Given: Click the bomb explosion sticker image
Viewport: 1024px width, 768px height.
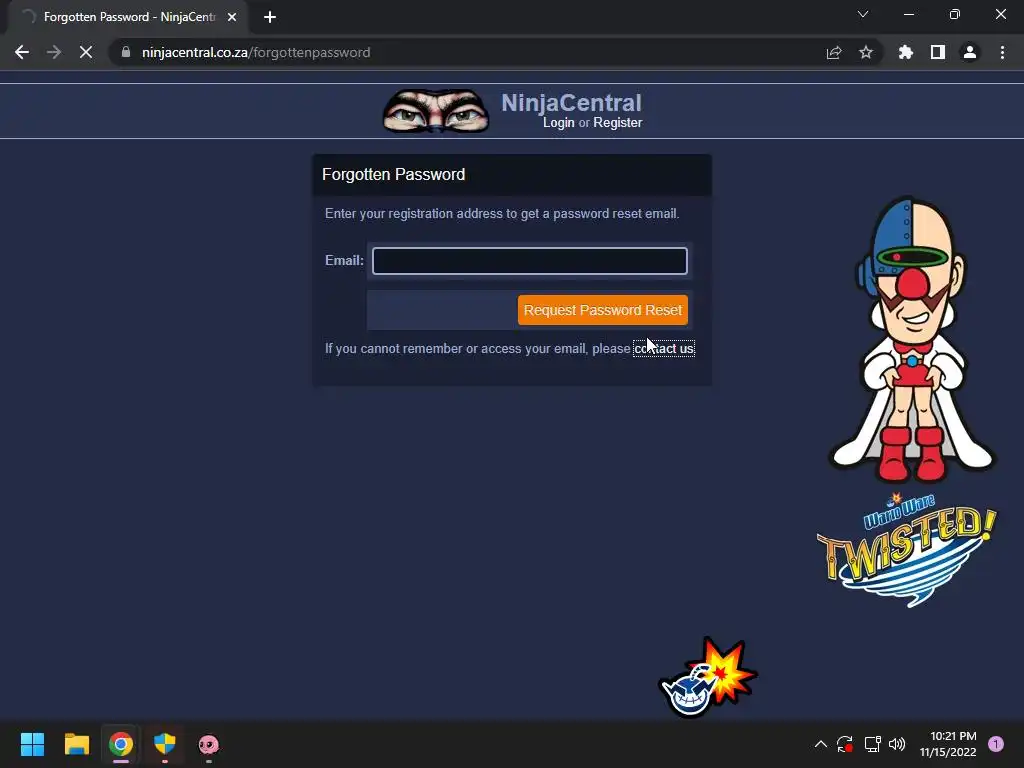Looking at the screenshot, I should [x=709, y=677].
